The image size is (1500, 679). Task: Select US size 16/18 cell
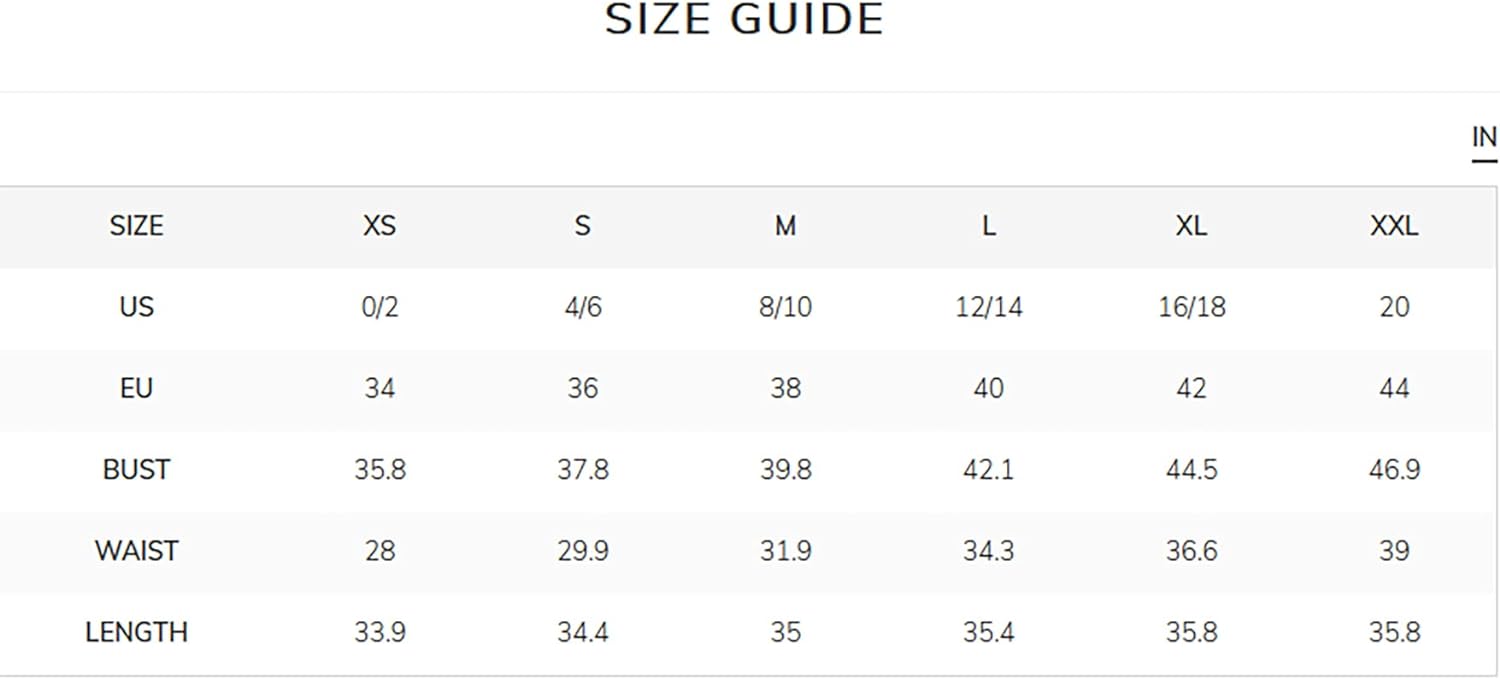coord(1191,306)
